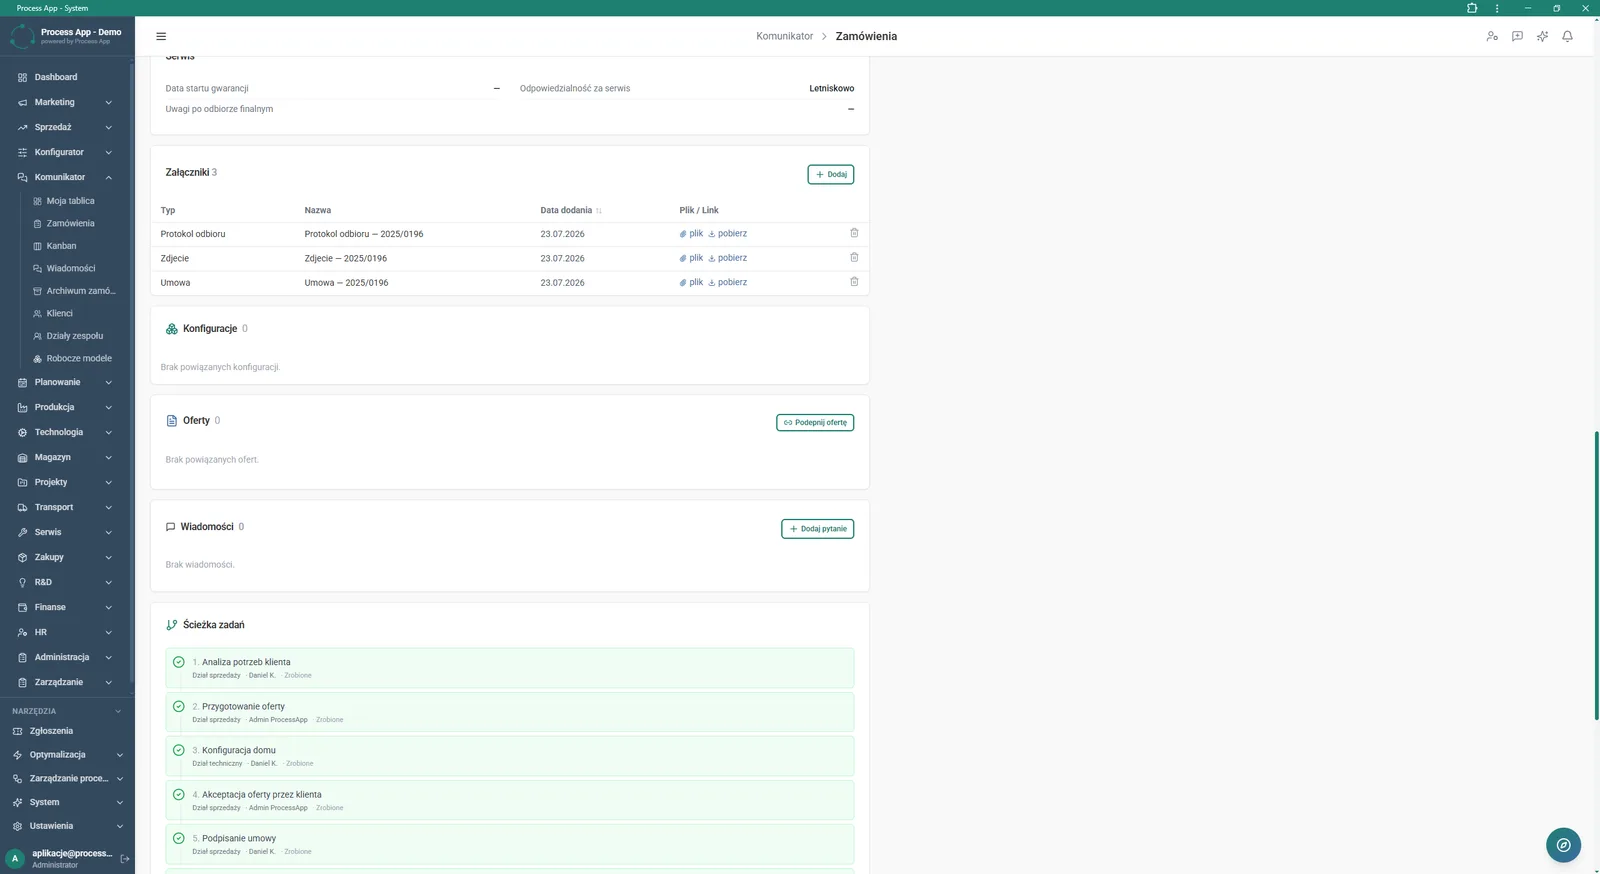The width and height of the screenshot is (1600, 874).
Task: Click the extensions puzzle icon in title bar
Action: click(1472, 8)
